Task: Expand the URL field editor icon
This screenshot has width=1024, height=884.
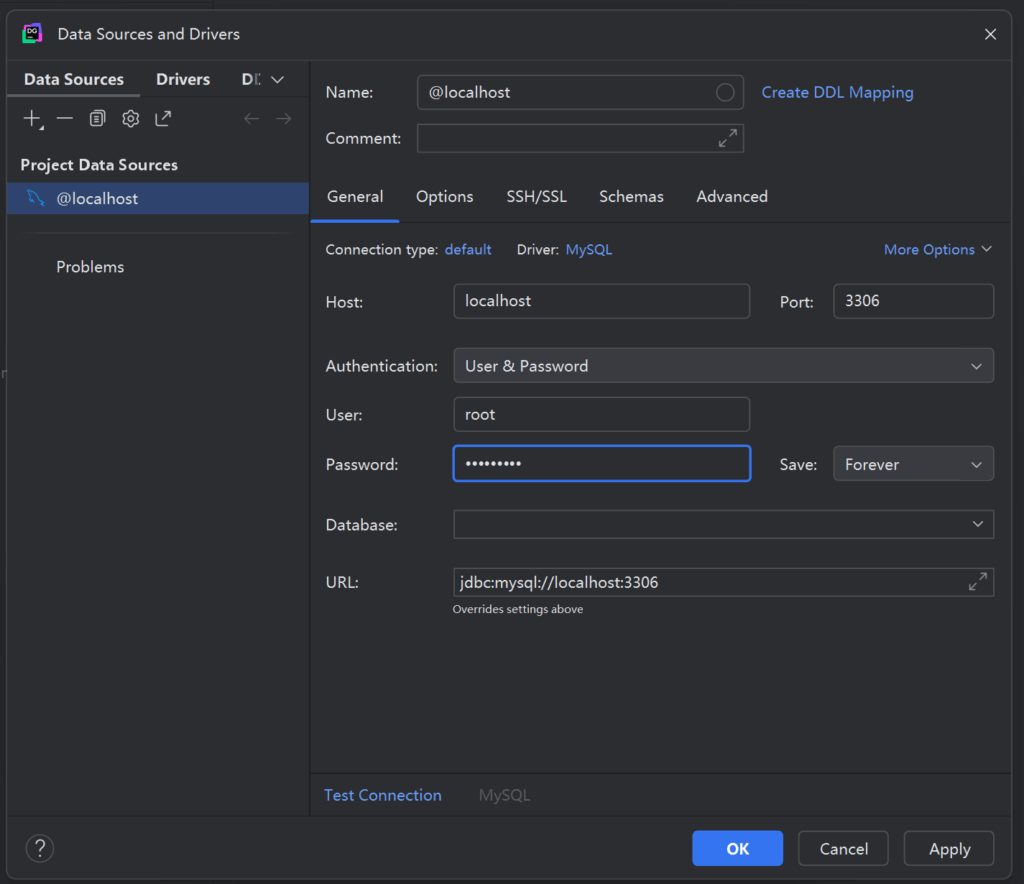Action: pyautogui.click(x=978, y=582)
